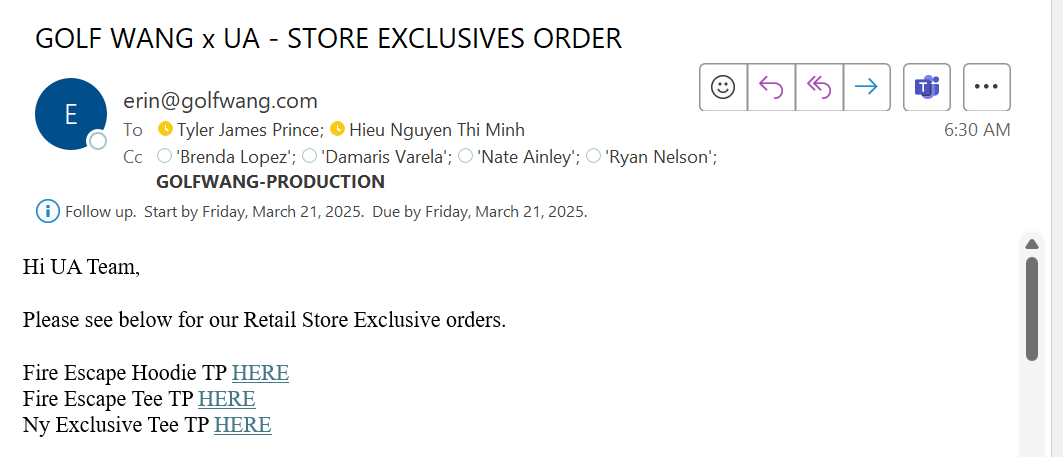Select recipient Hieu Nguyen Thi Minh
This screenshot has width=1063, height=457.
point(437,130)
